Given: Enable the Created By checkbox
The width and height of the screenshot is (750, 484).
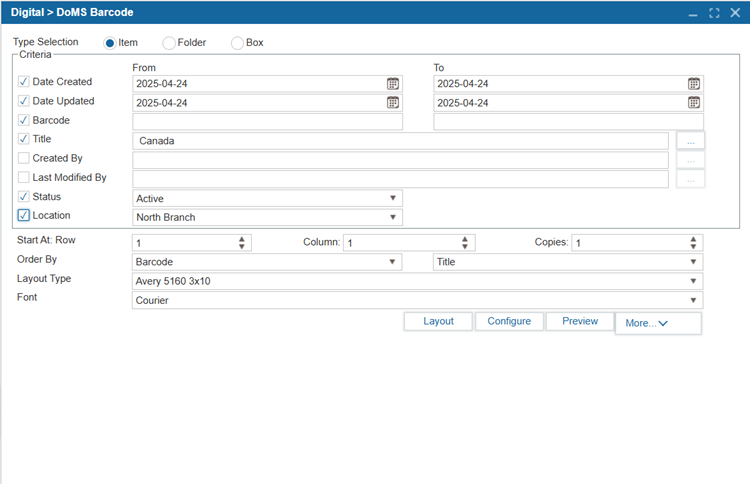Looking at the screenshot, I should [x=23, y=158].
